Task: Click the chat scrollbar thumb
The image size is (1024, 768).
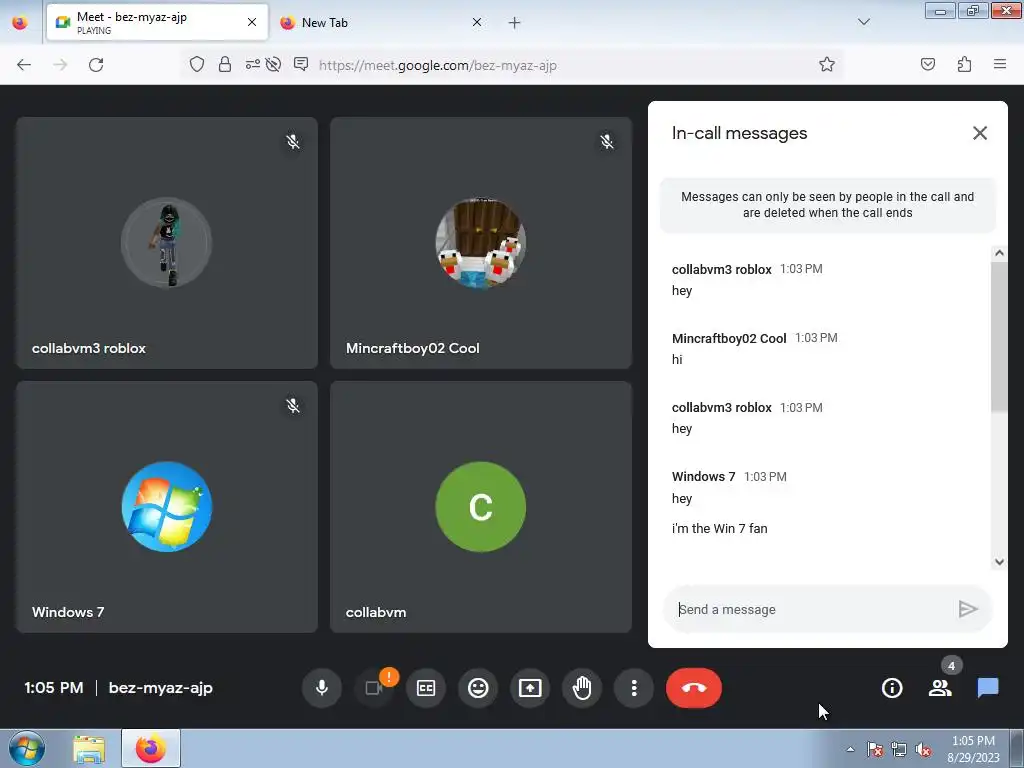Action: [x=999, y=337]
